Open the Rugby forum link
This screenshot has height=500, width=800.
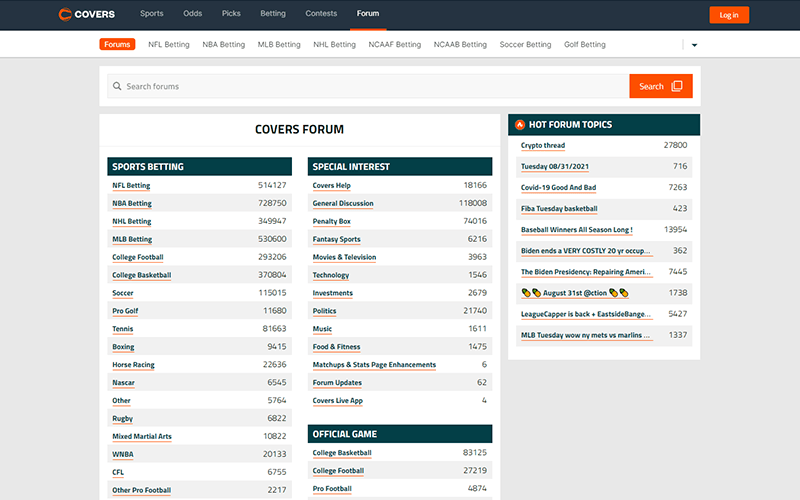click(122, 418)
